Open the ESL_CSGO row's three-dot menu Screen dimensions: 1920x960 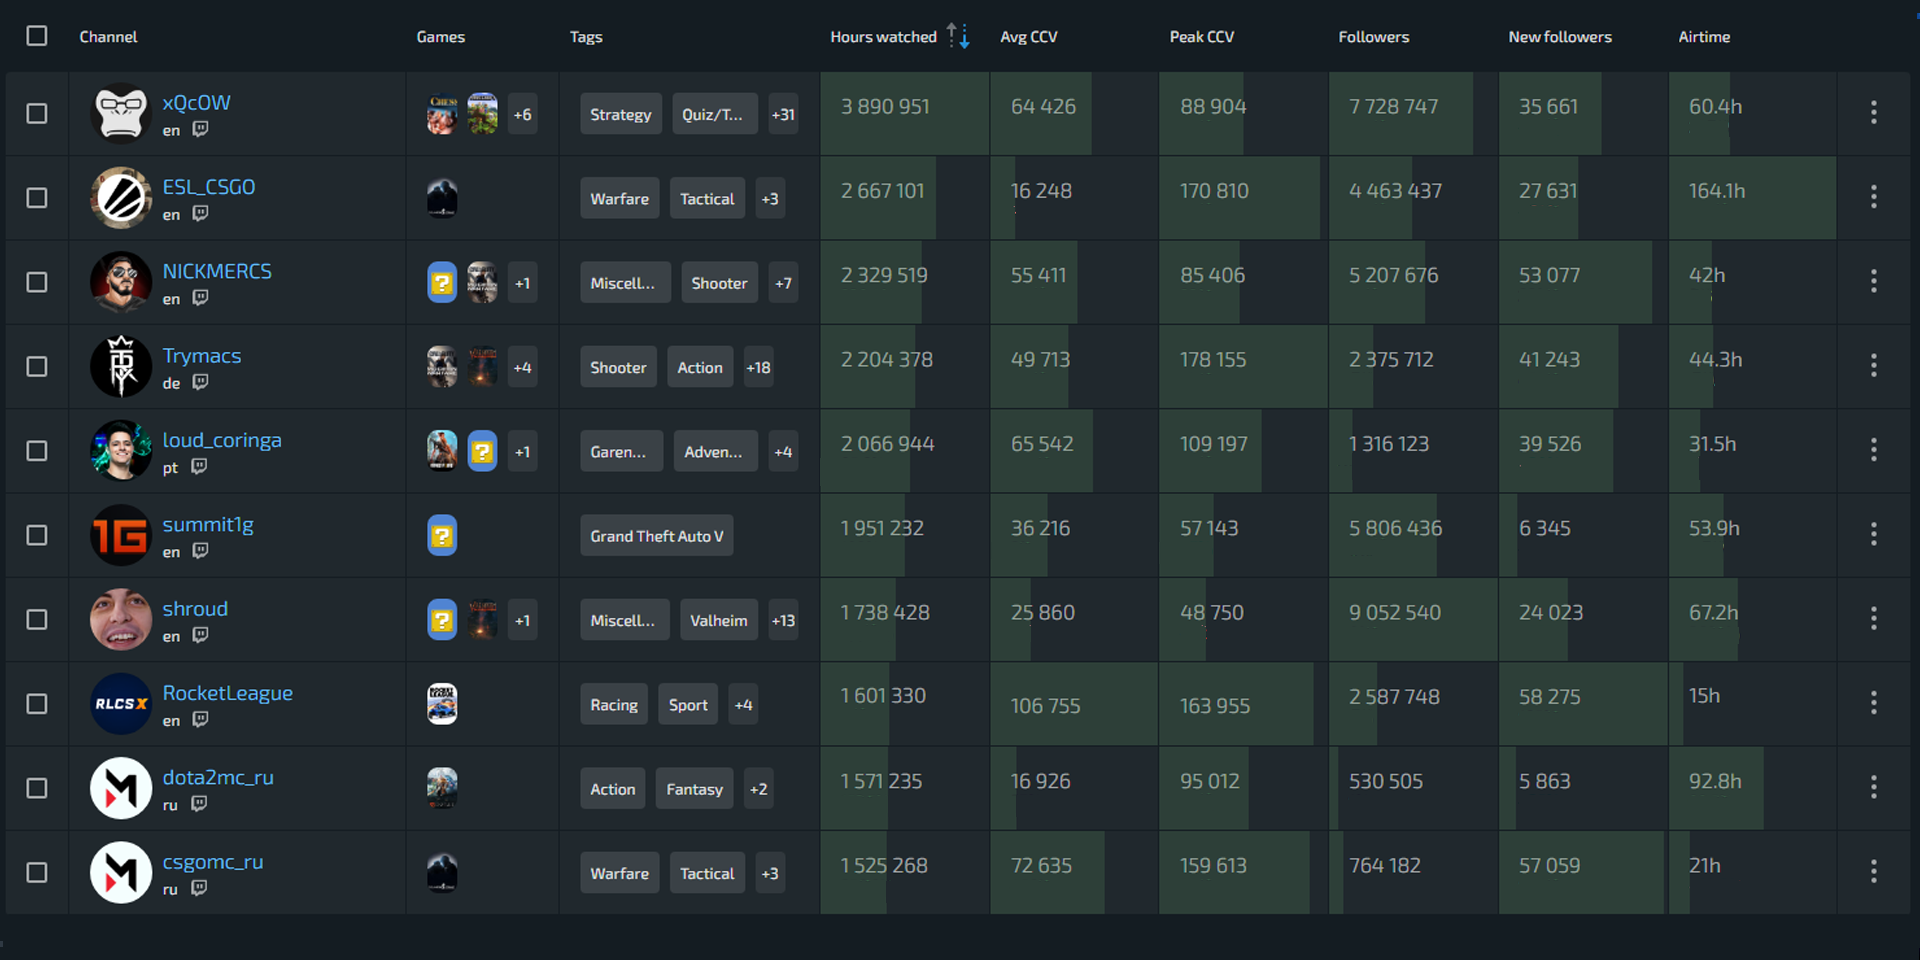pos(1873,197)
